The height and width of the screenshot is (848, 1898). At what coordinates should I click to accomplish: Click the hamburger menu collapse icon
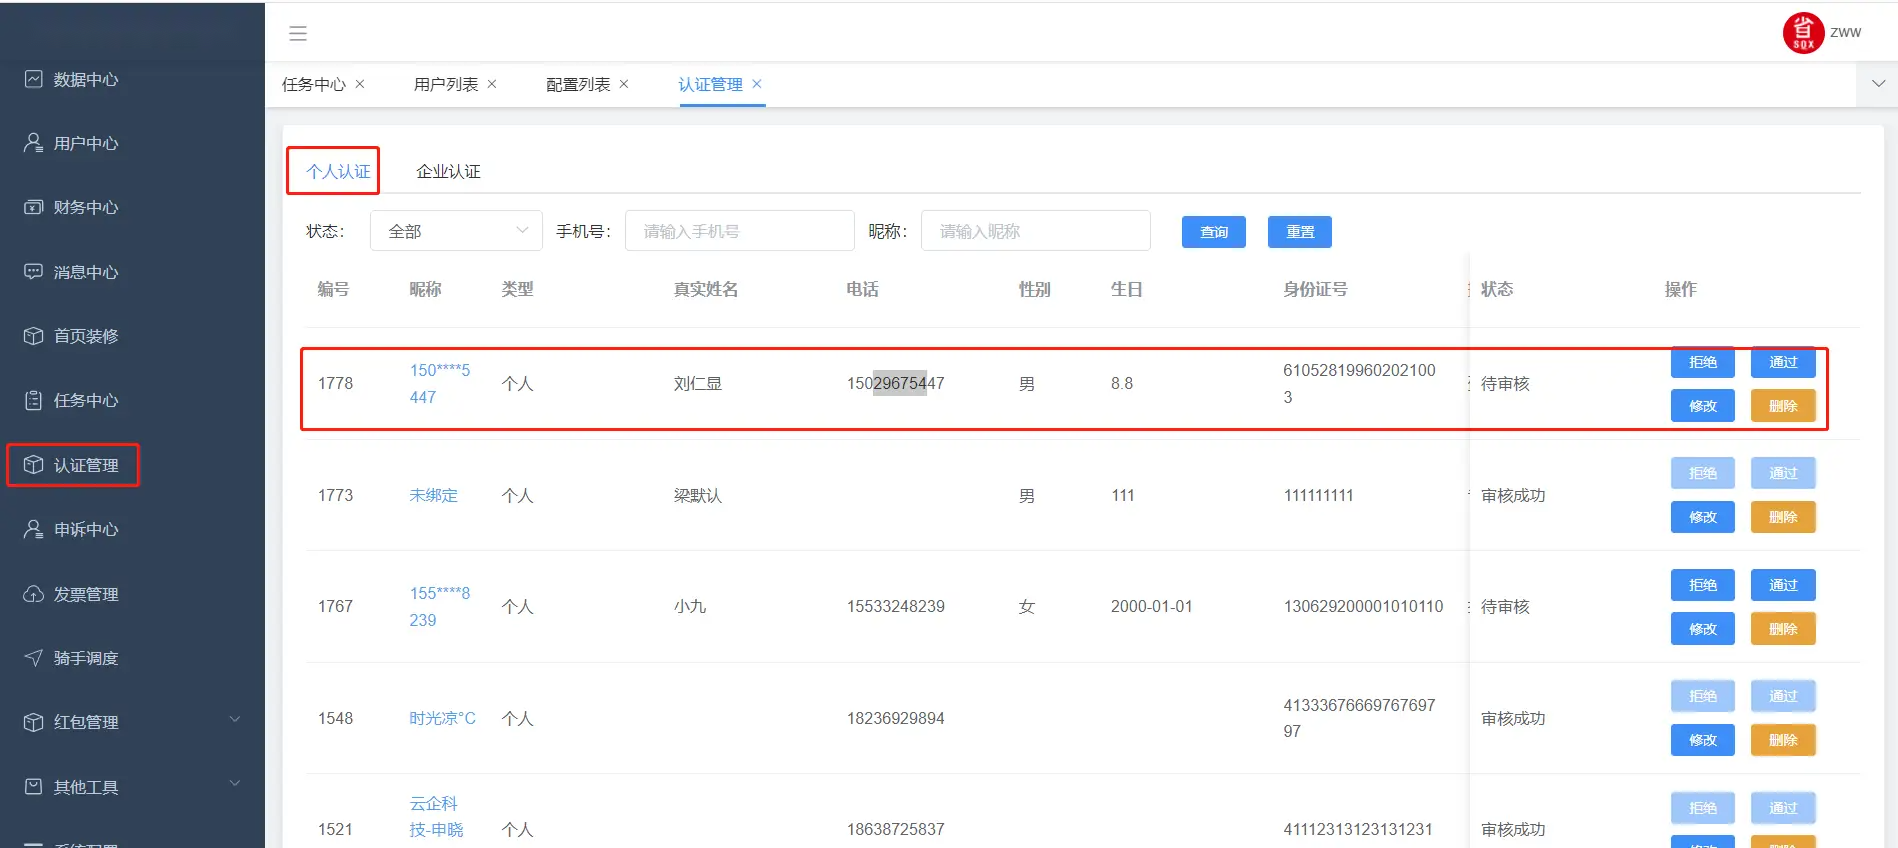[298, 34]
